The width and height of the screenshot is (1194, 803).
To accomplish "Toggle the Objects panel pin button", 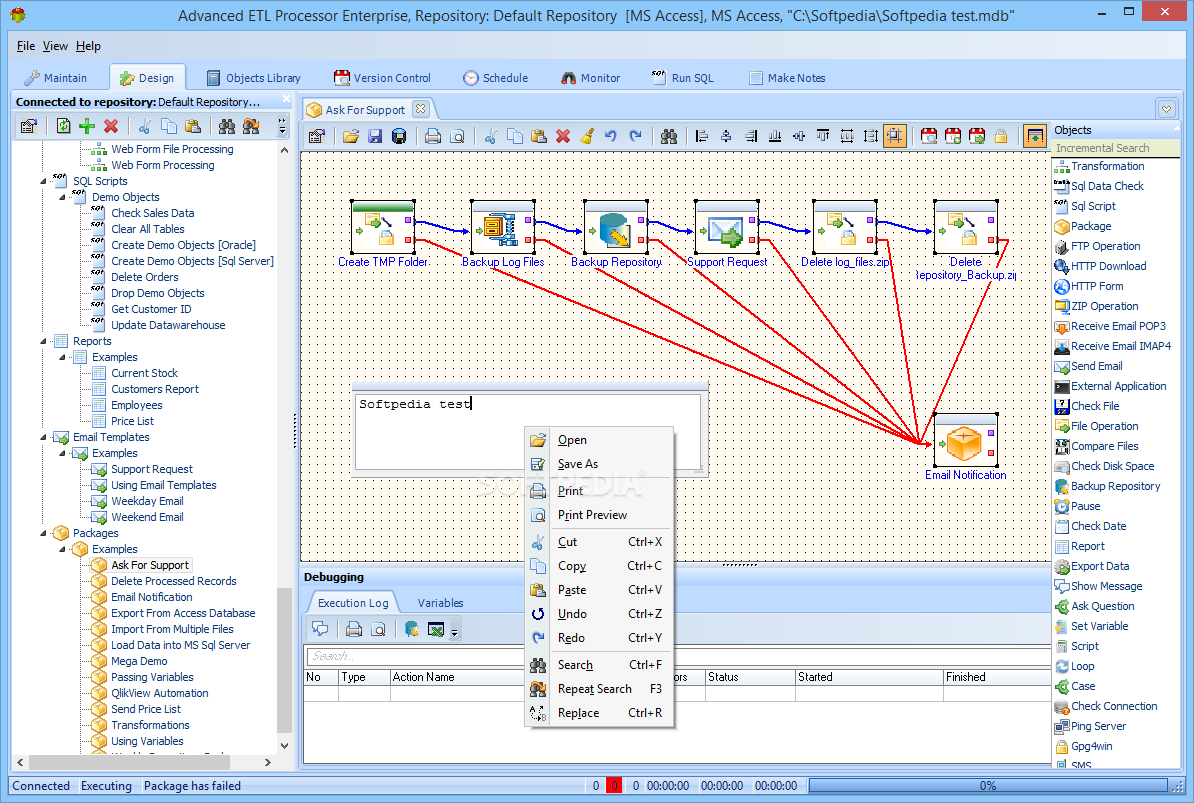I will (1034, 136).
